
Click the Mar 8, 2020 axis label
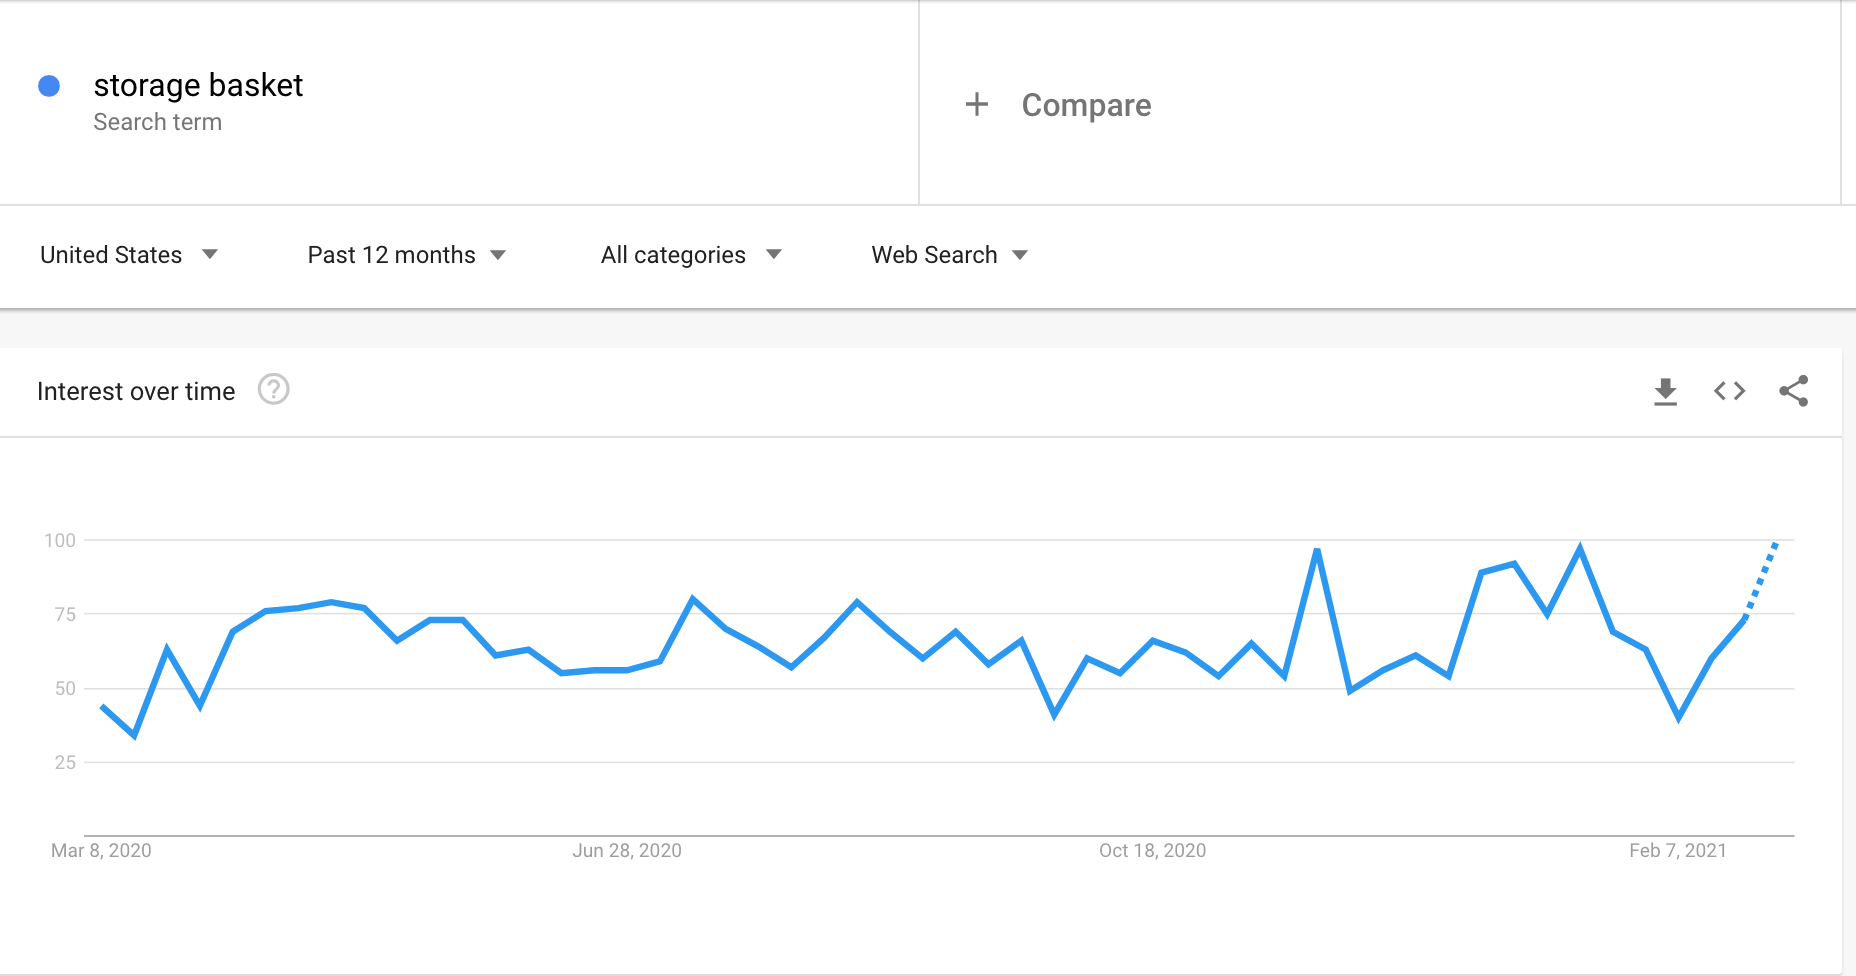(x=101, y=850)
